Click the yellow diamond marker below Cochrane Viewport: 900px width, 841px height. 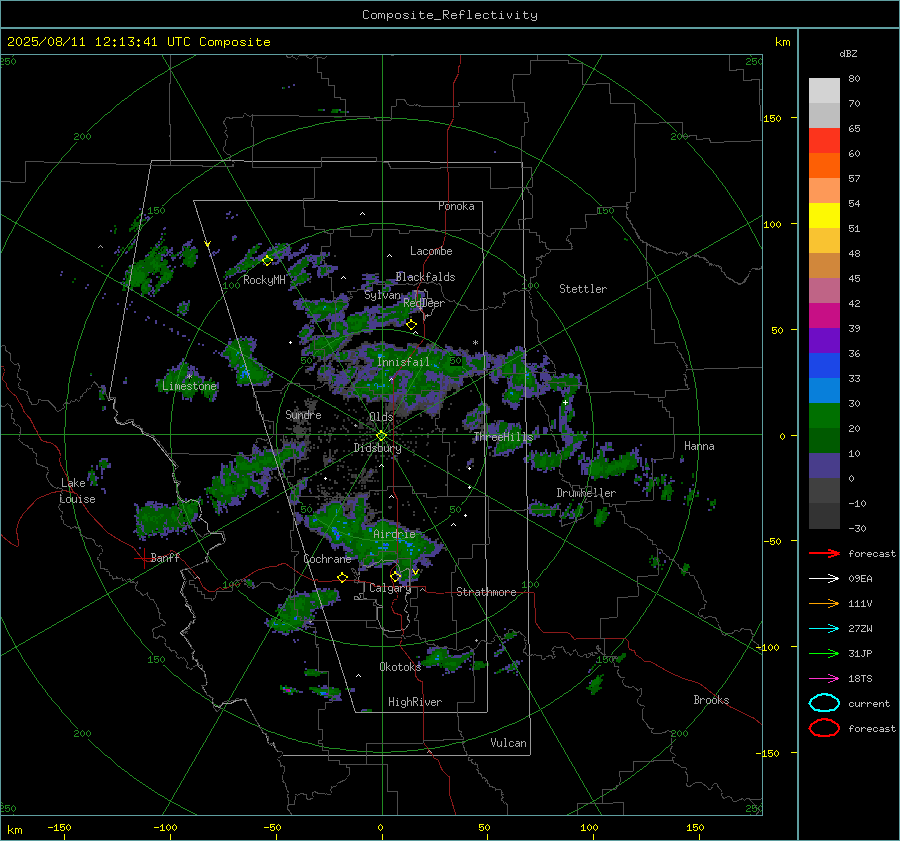(342, 577)
